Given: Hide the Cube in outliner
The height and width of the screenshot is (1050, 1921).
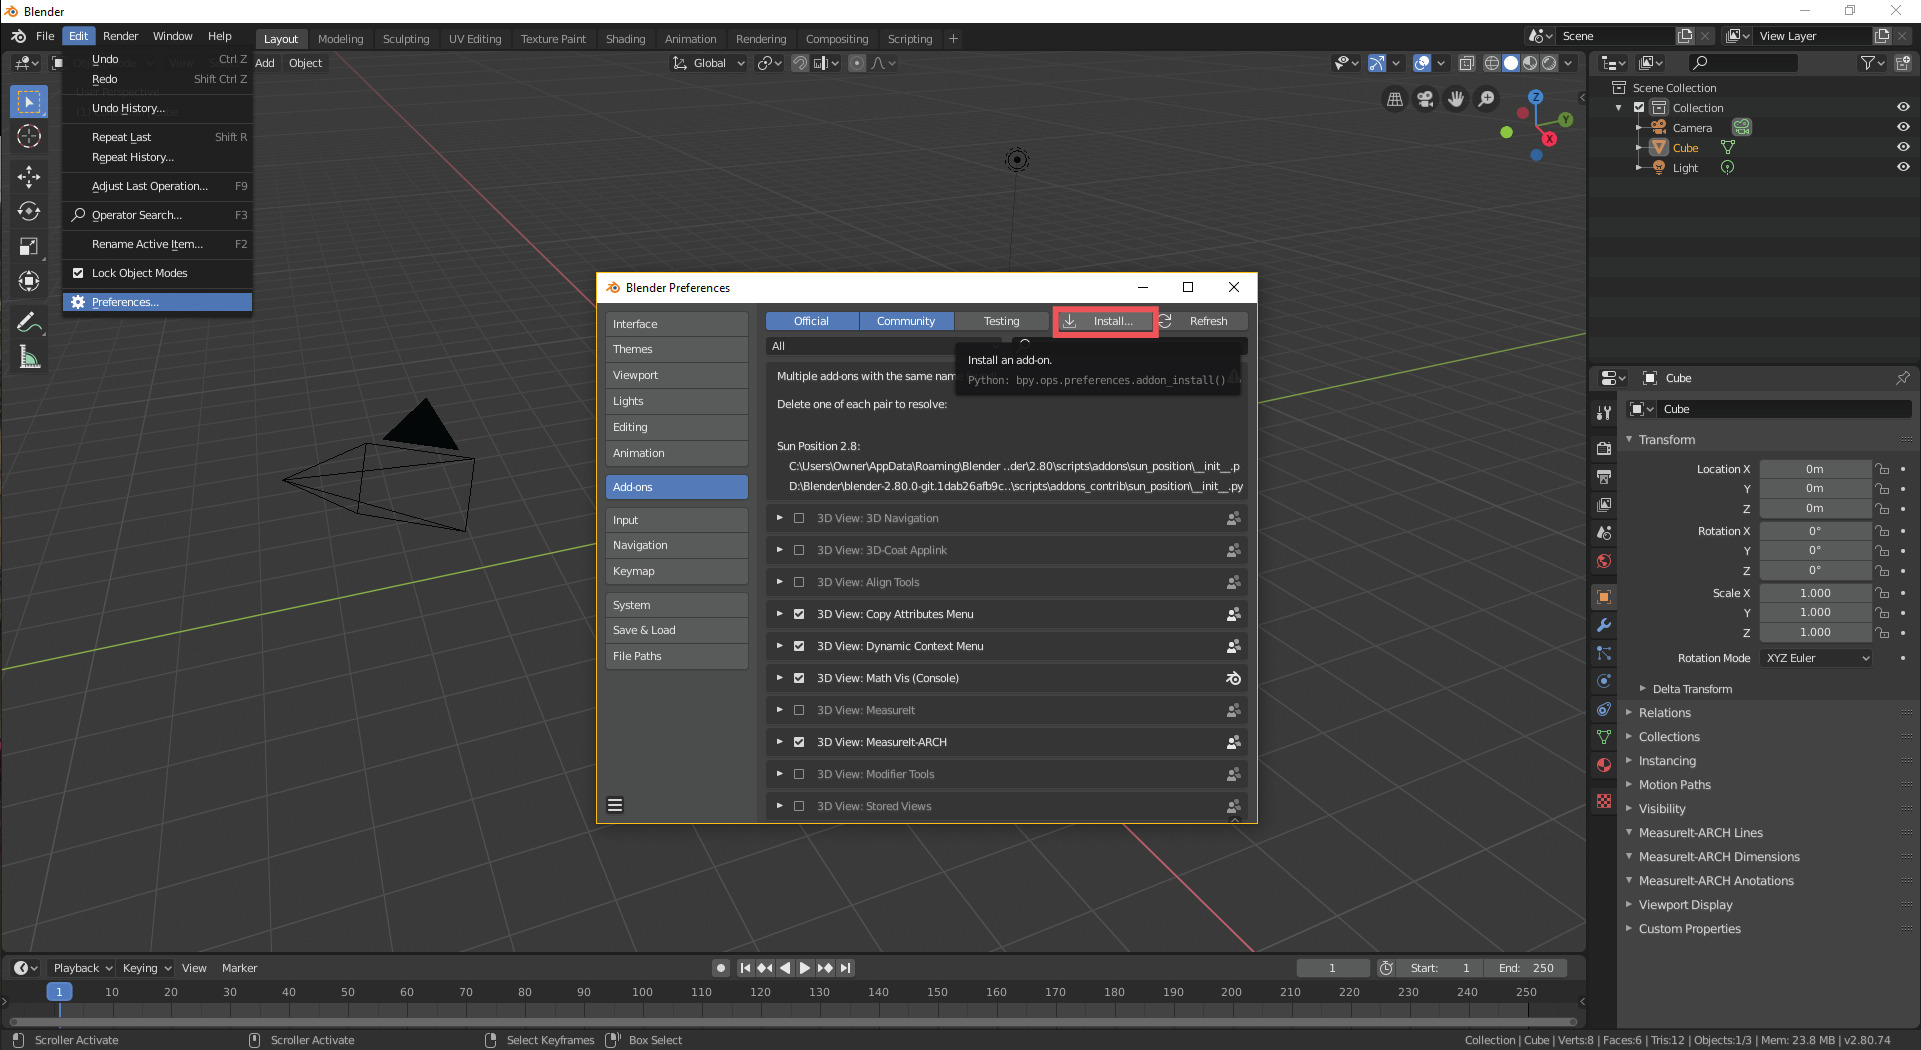Looking at the screenshot, I should [x=1902, y=147].
